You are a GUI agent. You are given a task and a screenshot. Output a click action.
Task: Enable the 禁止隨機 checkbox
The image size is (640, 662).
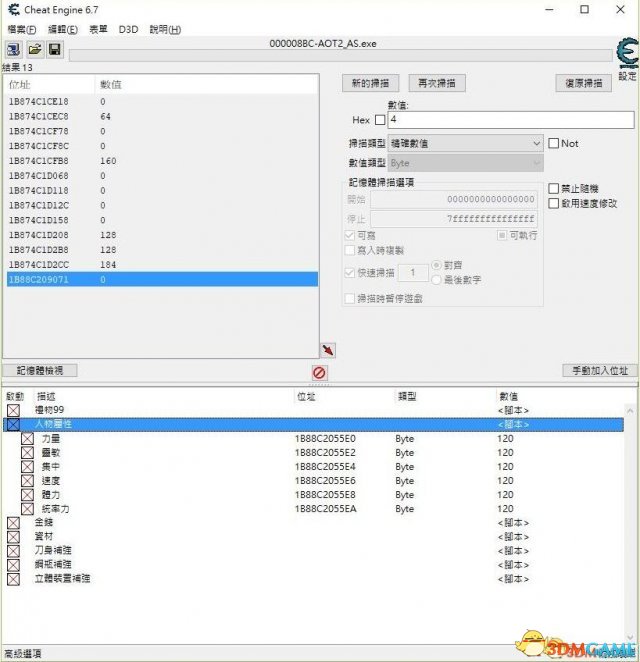click(x=553, y=188)
